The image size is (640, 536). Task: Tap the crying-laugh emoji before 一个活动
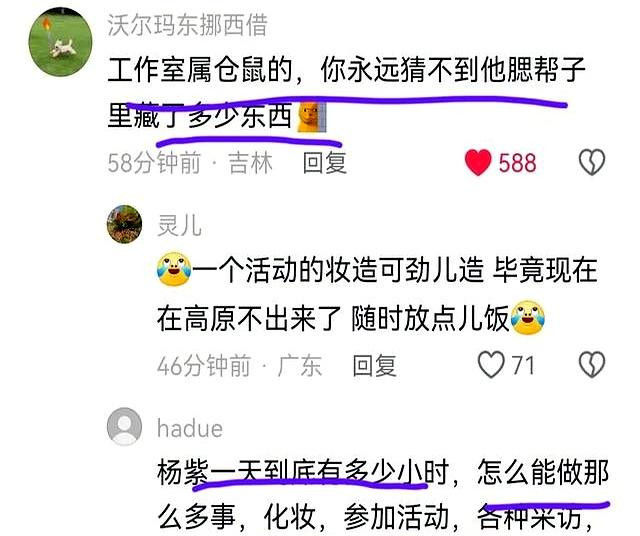(x=174, y=269)
